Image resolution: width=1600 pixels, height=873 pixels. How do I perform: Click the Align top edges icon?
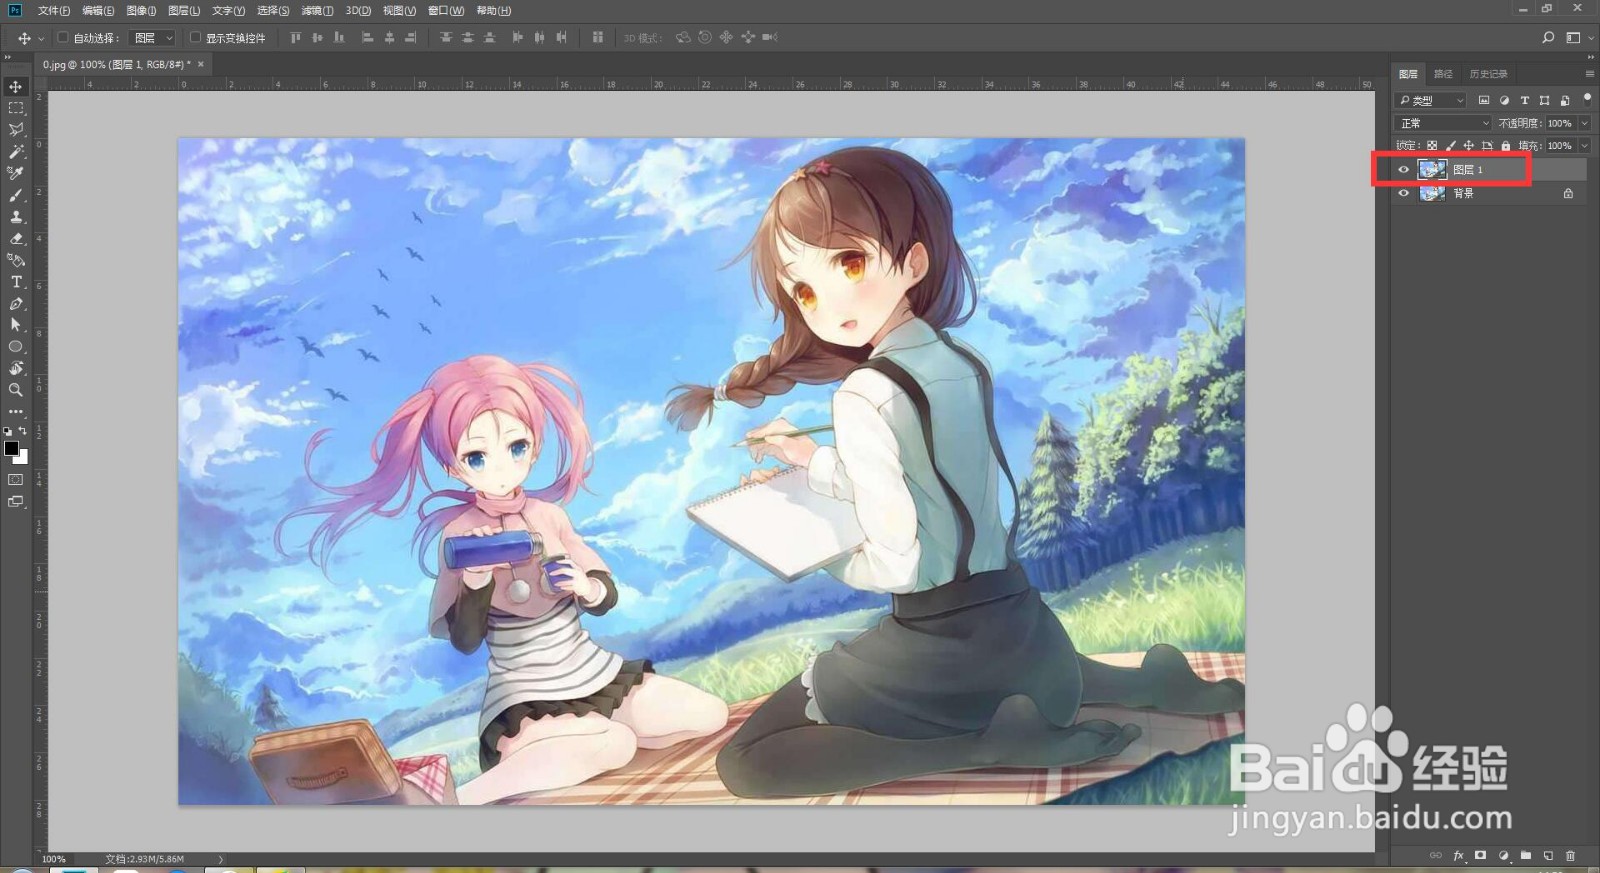tap(295, 38)
